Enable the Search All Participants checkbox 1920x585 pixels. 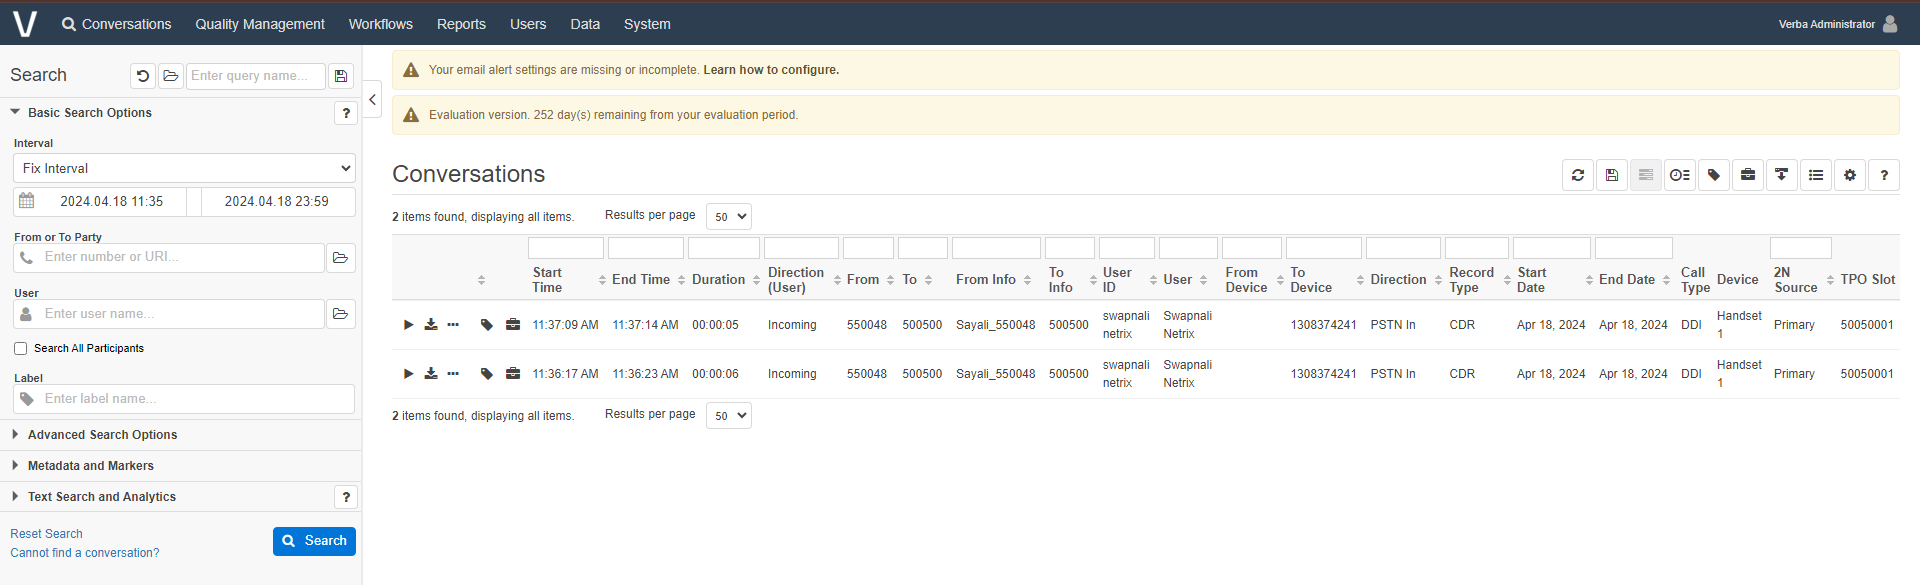(x=20, y=349)
